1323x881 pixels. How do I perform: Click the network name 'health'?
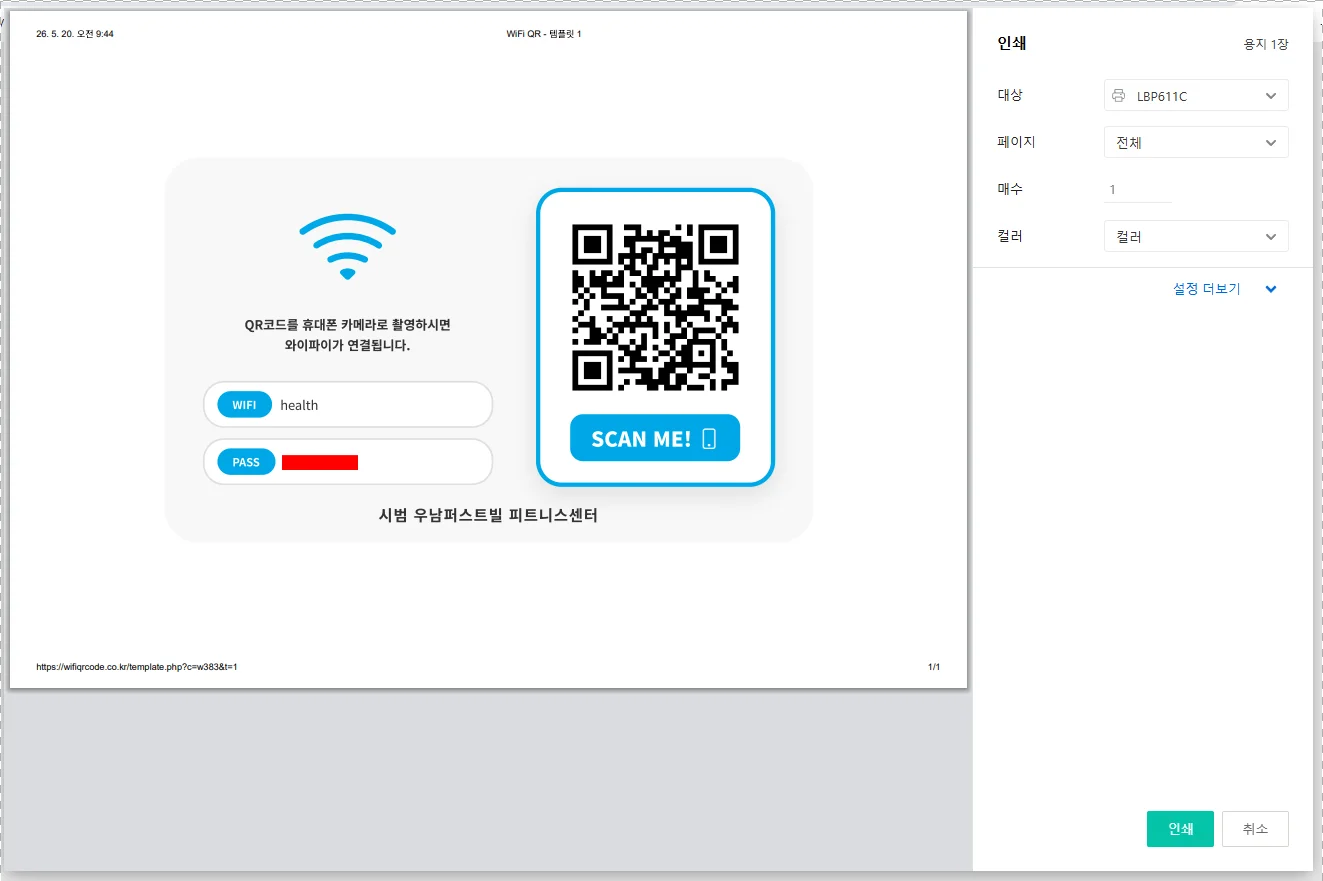(x=299, y=405)
